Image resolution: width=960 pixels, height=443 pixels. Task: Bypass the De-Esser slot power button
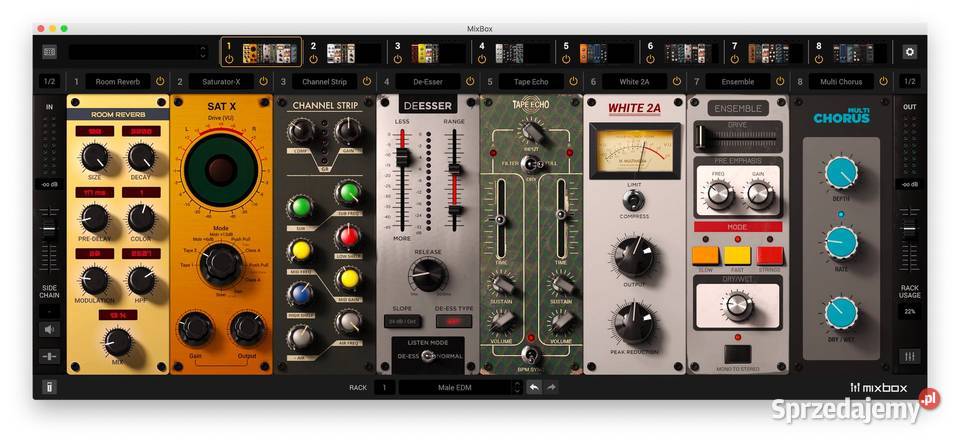470,81
